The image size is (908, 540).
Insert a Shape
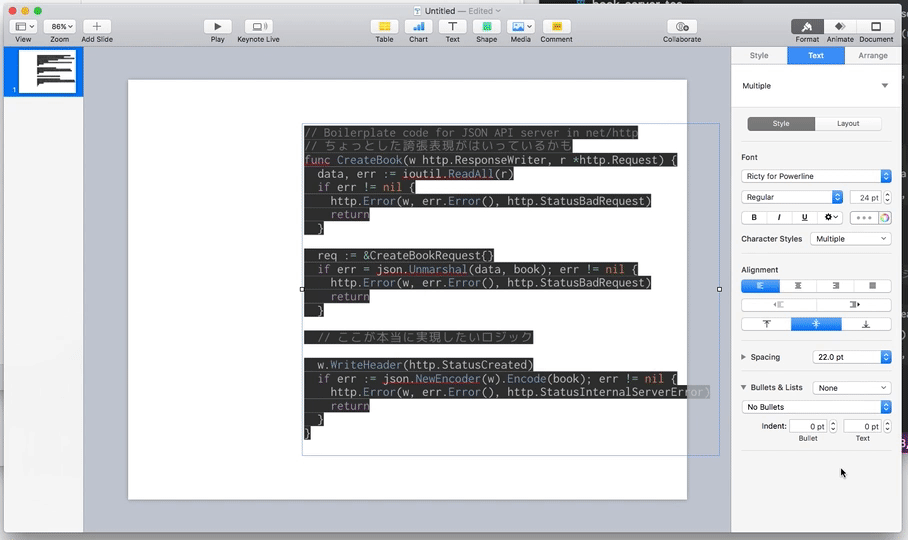(486, 26)
